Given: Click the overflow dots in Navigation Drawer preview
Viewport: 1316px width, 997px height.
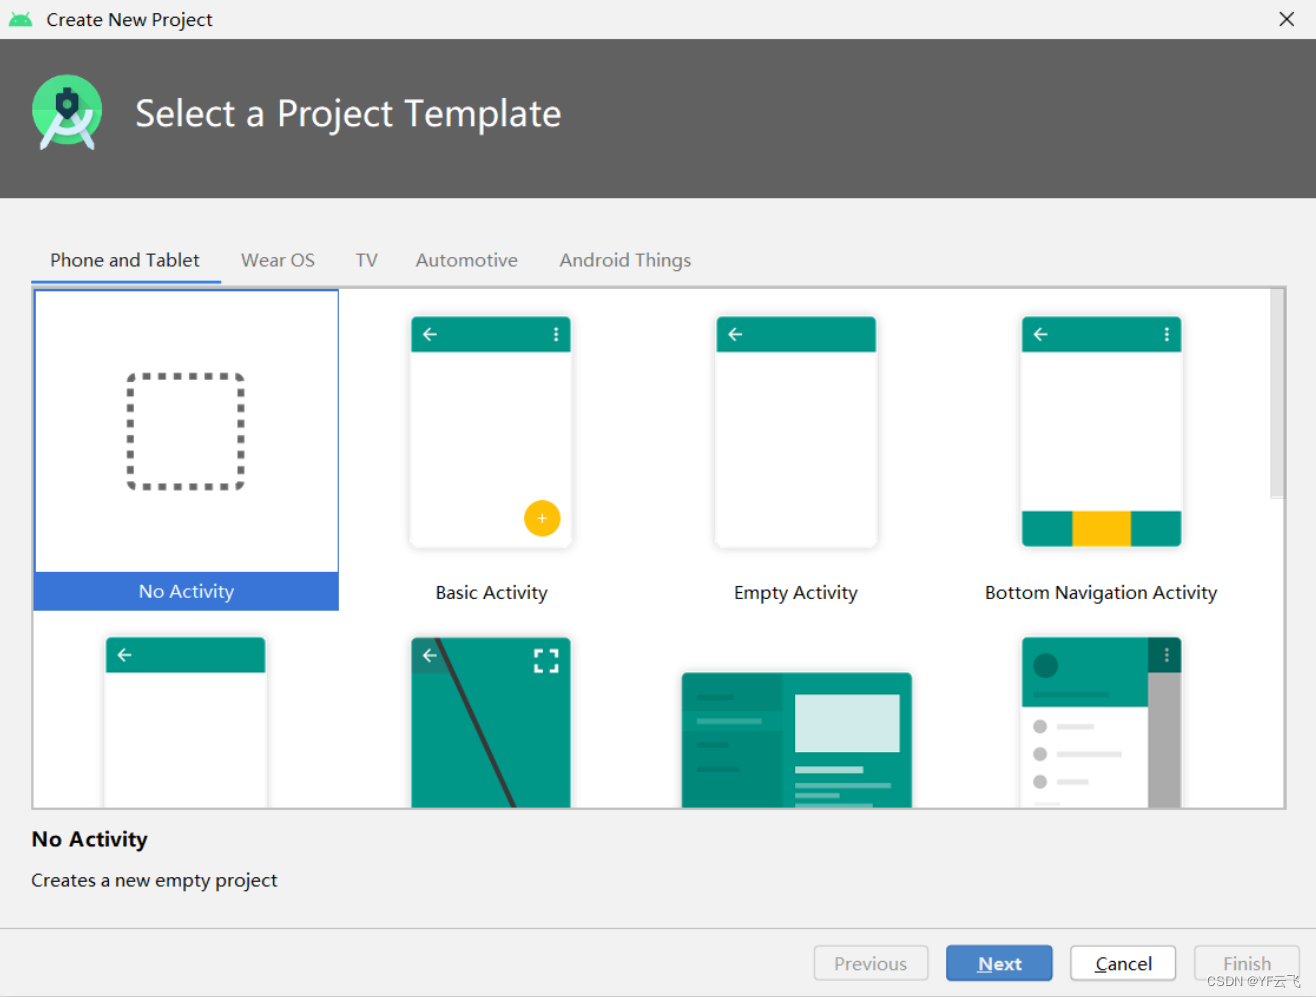Looking at the screenshot, I should point(1166,655).
